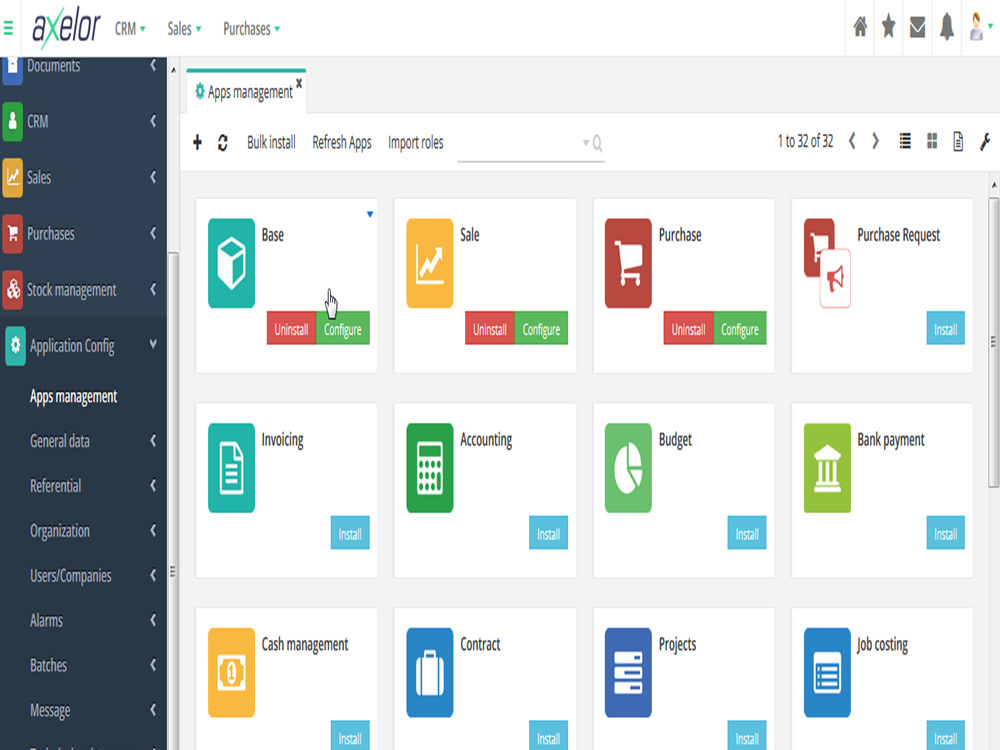Open the user profile avatar menu
The height and width of the screenshot is (750, 1000).
pyautogui.click(x=980, y=27)
